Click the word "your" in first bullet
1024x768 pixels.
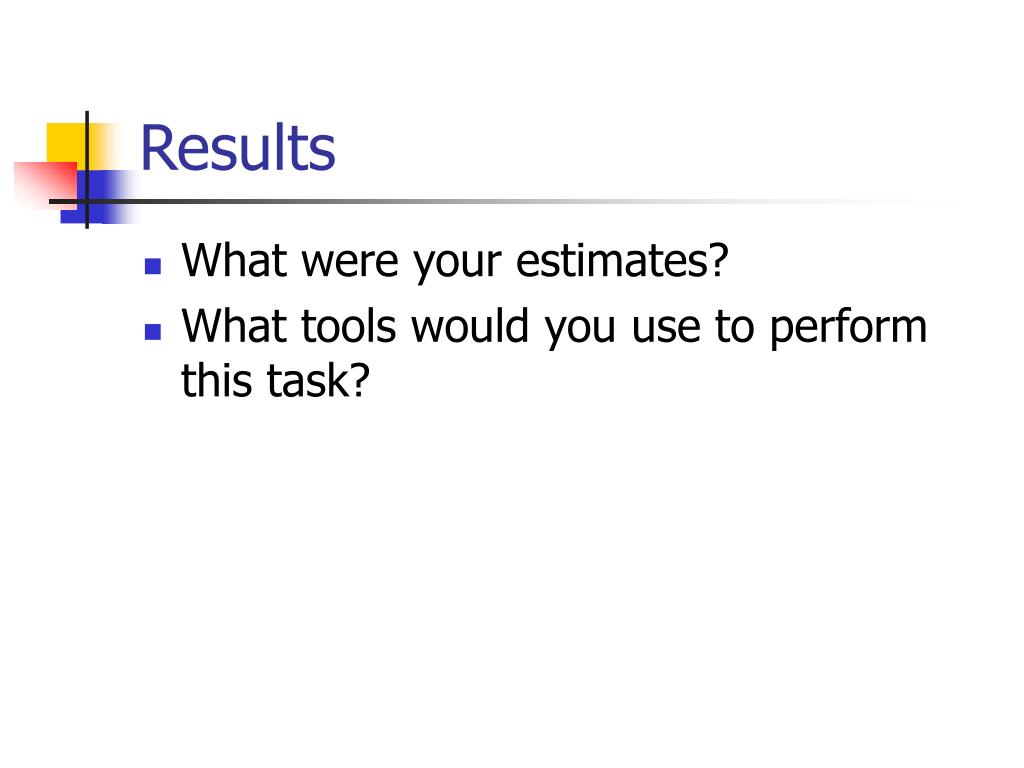(x=456, y=264)
